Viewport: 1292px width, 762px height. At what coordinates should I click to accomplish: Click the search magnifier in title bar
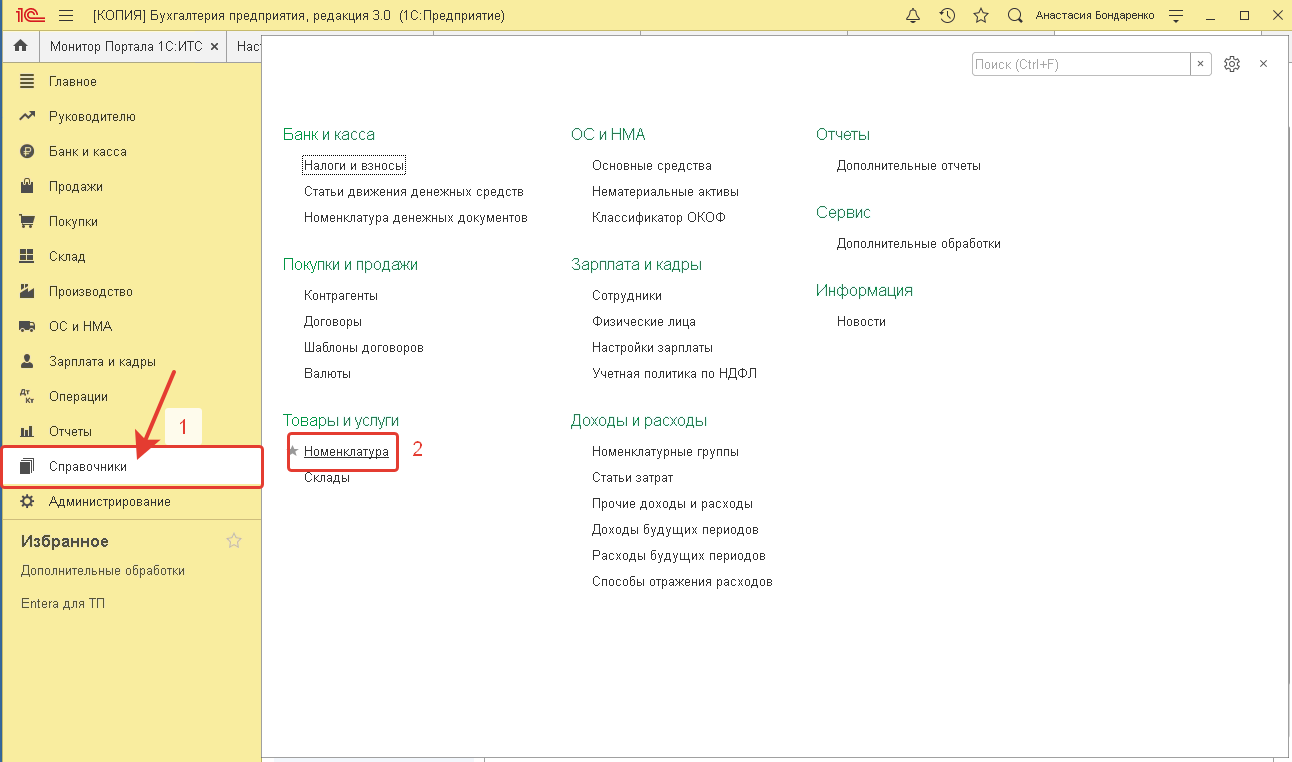click(1015, 16)
